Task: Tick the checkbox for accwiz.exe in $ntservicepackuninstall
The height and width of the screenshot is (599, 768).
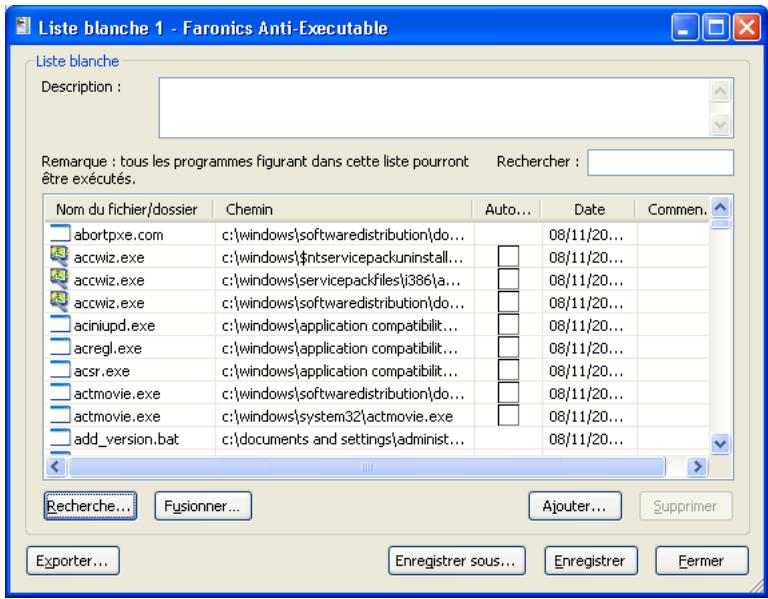Action: click(508, 257)
